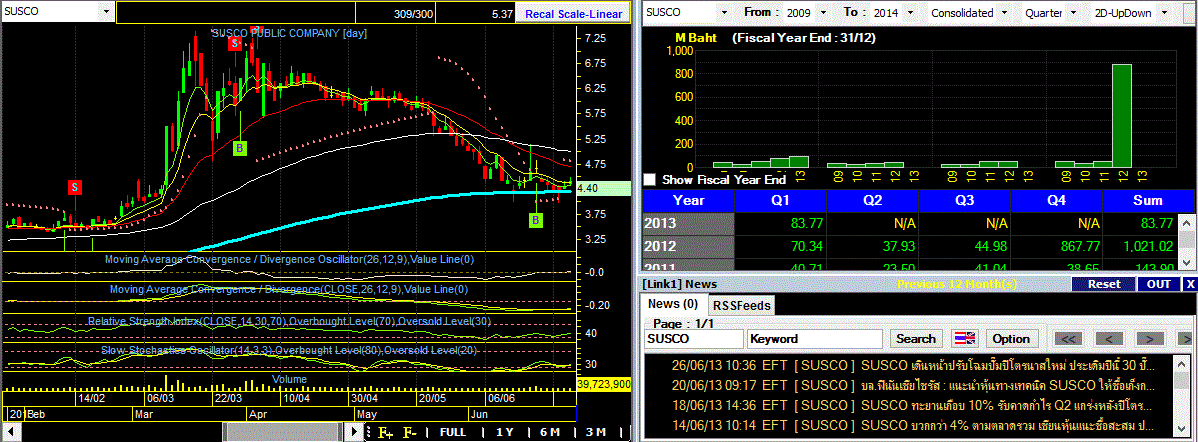Click the first-page << news button

[x=1069, y=338]
